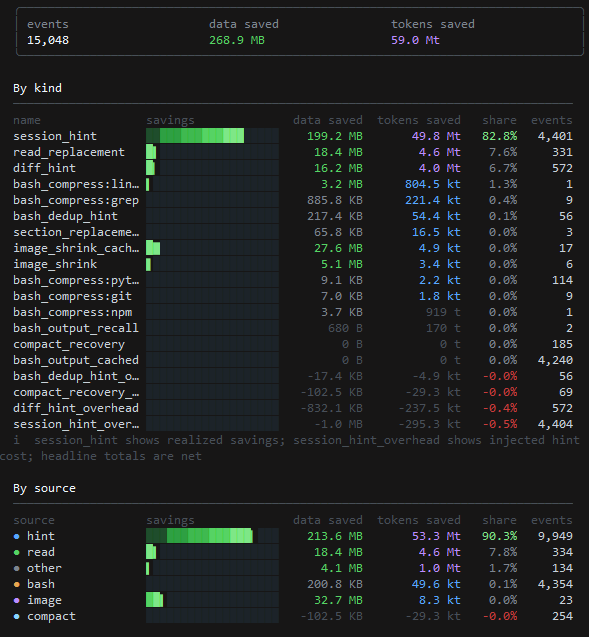Click the read_replacement row name
The height and width of the screenshot is (637, 589).
(69, 152)
